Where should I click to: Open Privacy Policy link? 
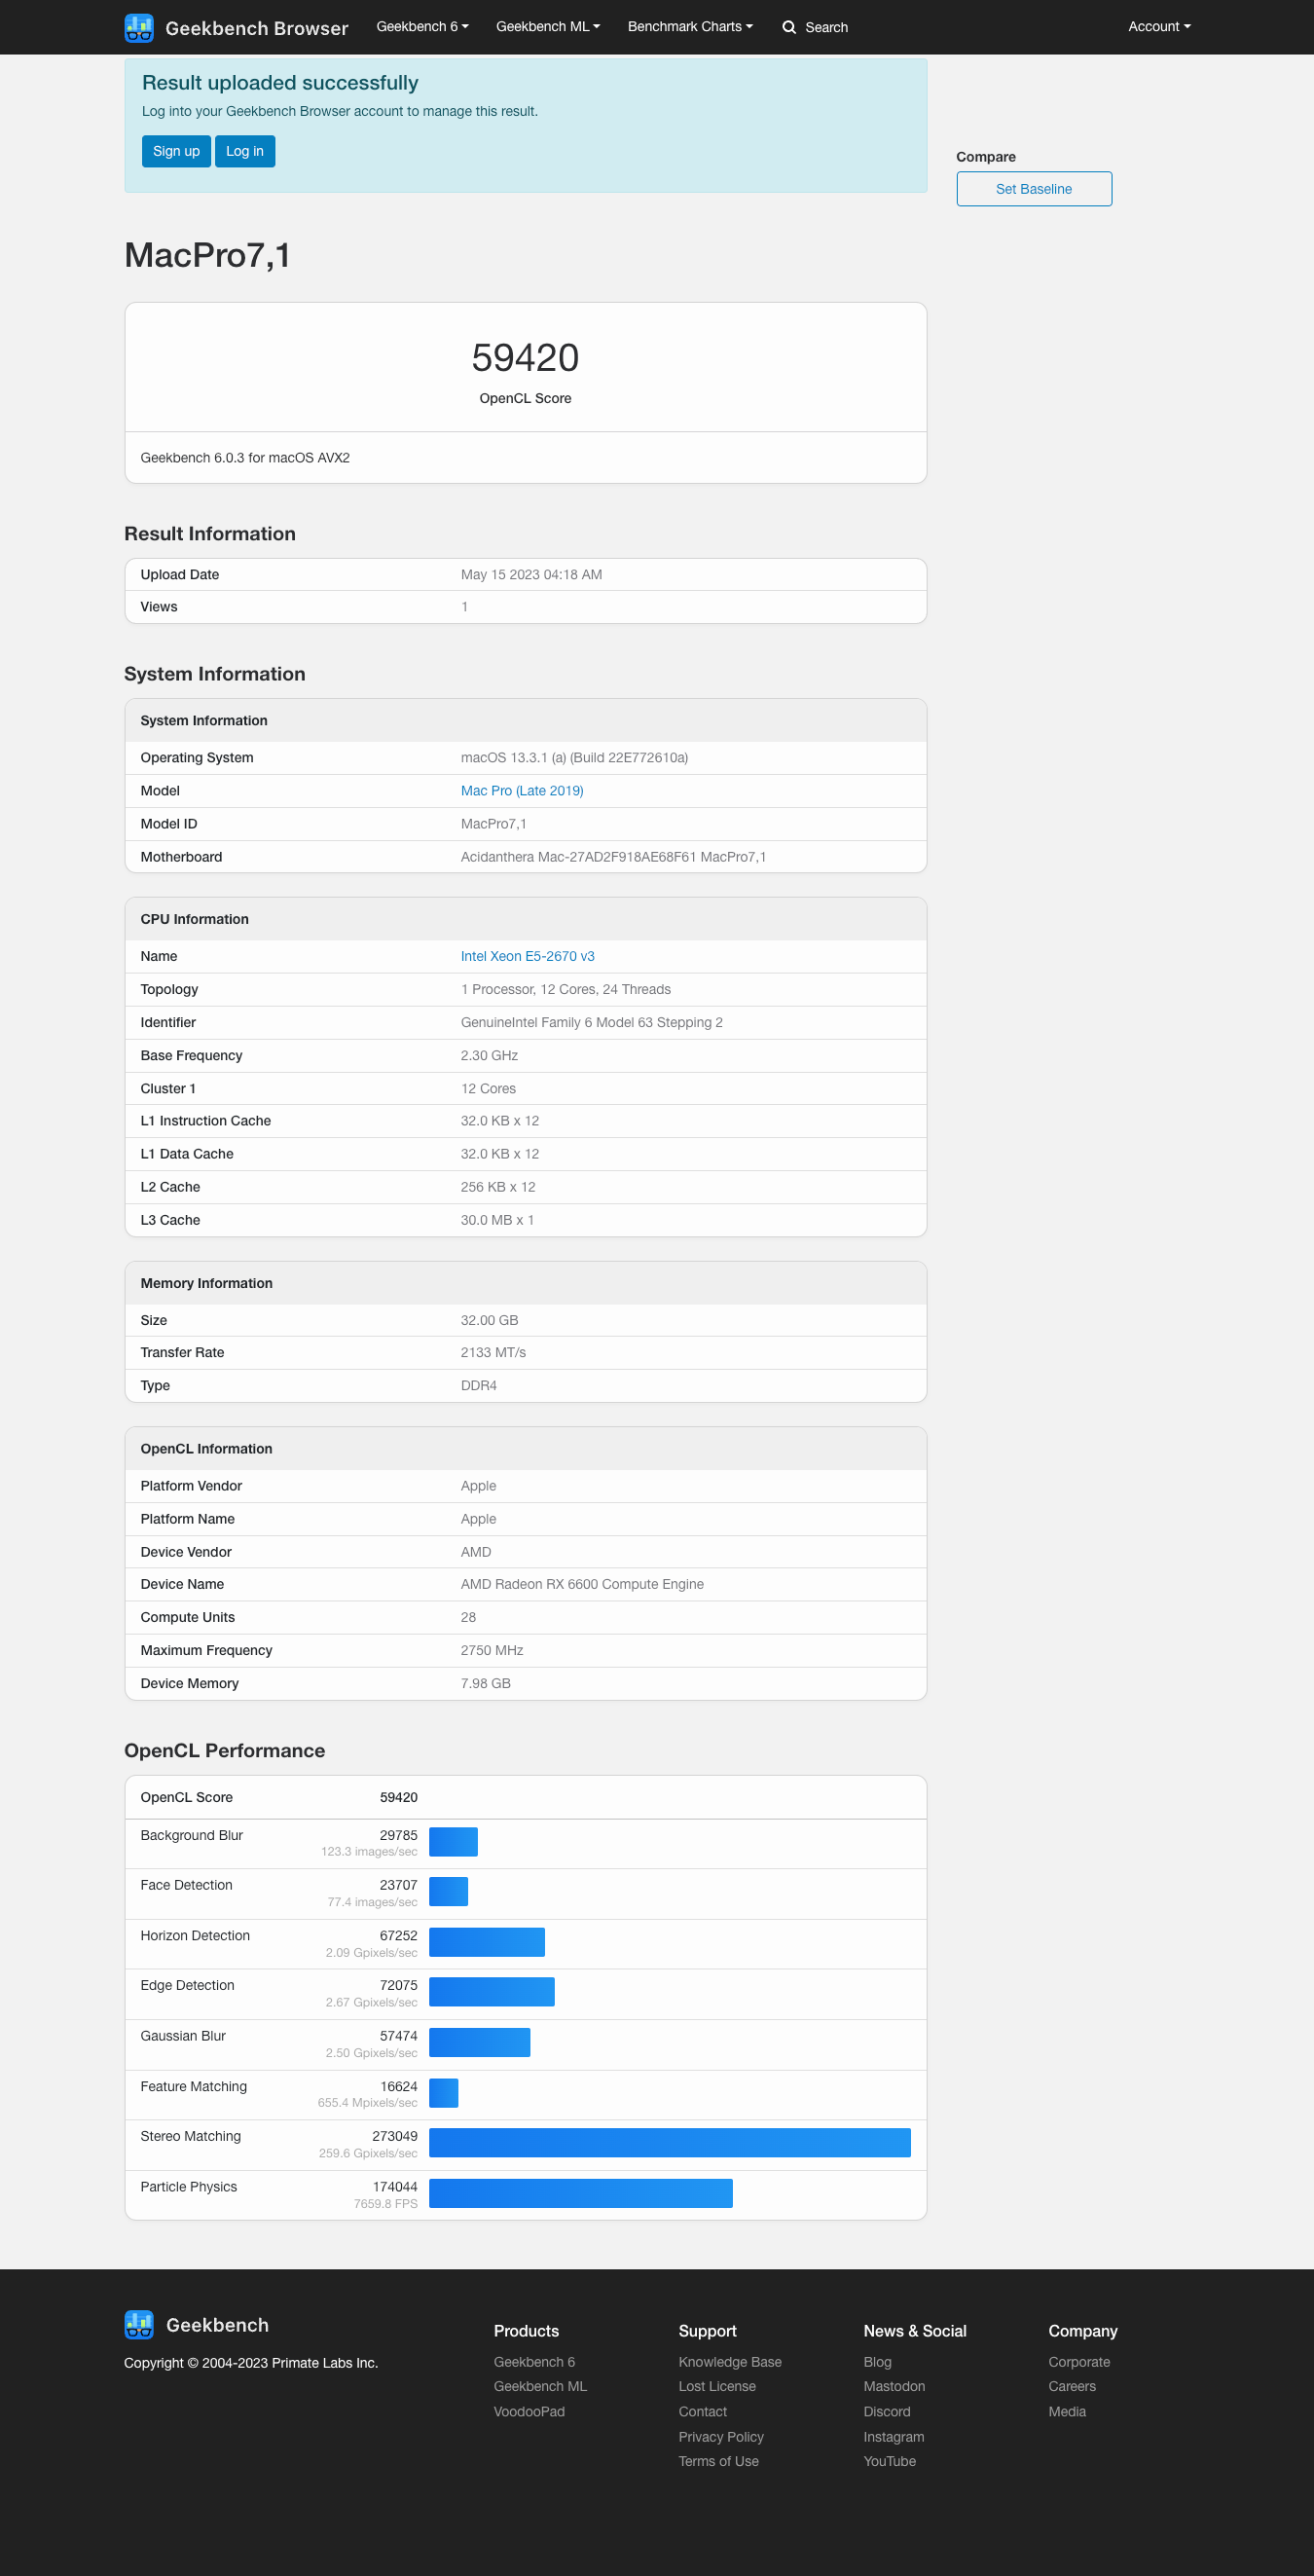(x=721, y=2437)
